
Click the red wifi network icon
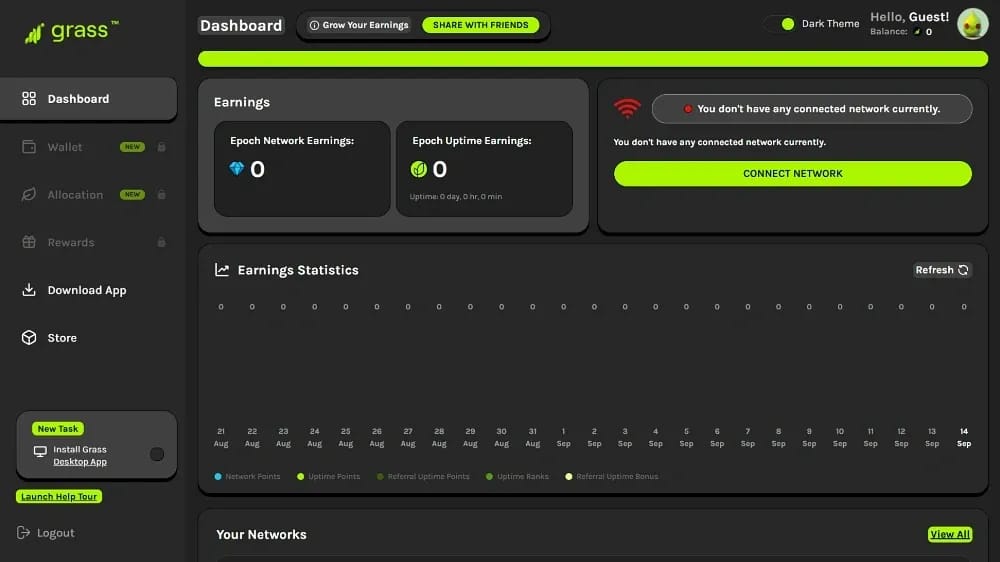[x=627, y=108]
